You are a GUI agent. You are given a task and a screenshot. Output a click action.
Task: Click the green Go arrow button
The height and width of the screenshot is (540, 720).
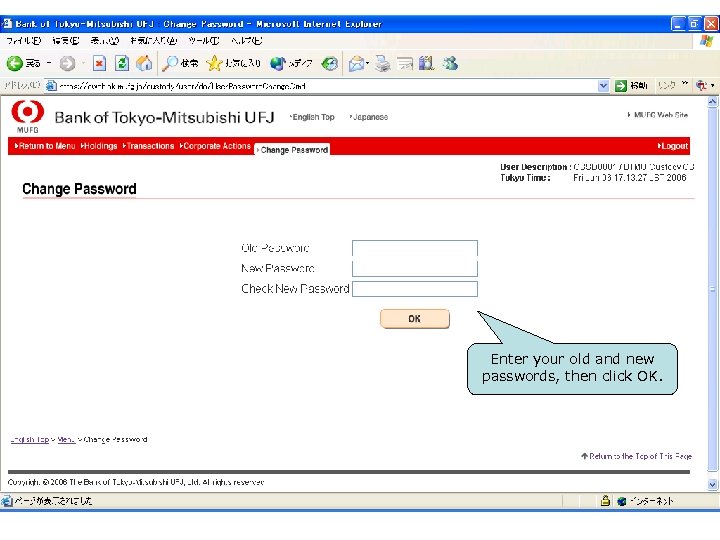point(621,86)
